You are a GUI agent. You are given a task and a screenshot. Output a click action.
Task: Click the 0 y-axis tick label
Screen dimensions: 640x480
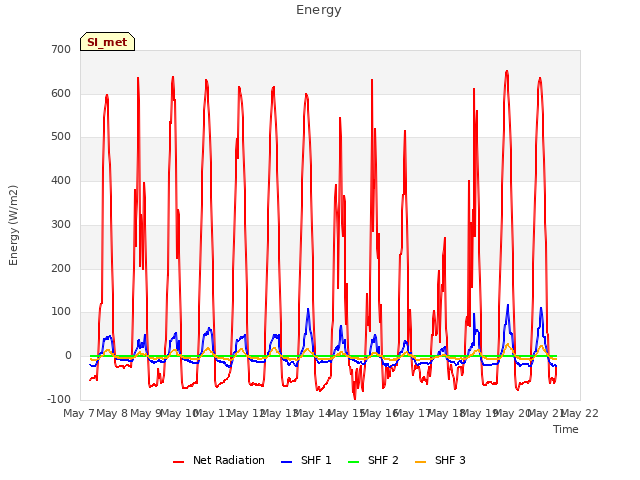point(68,356)
